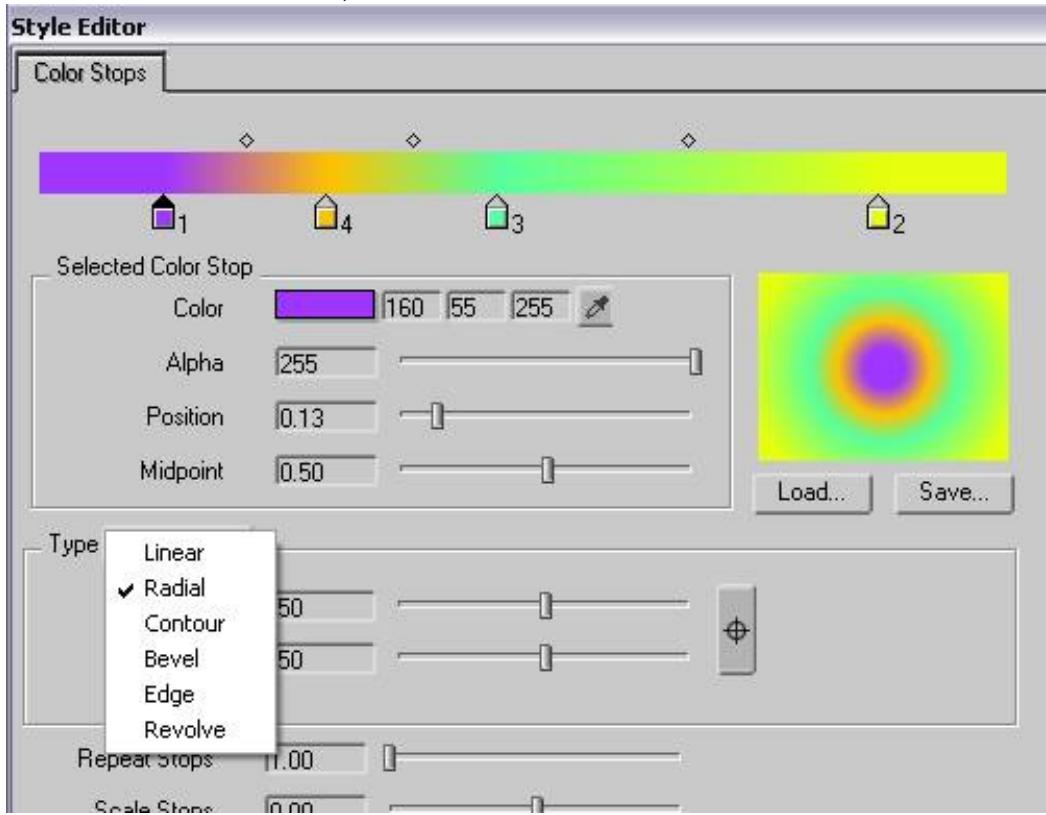The height and width of the screenshot is (815, 1046).
Task: Click the Position field showing 0.13
Action: [x=326, y=418]
